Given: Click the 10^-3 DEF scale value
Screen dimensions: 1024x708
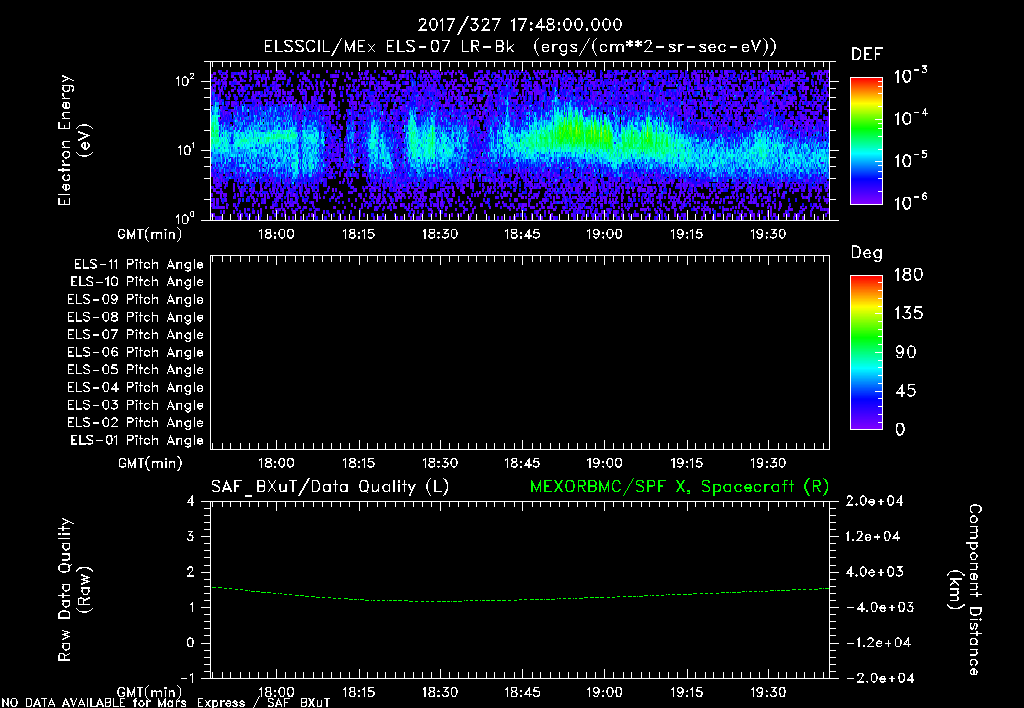Looking at the screenshot, I should click(x=910, y=76).
